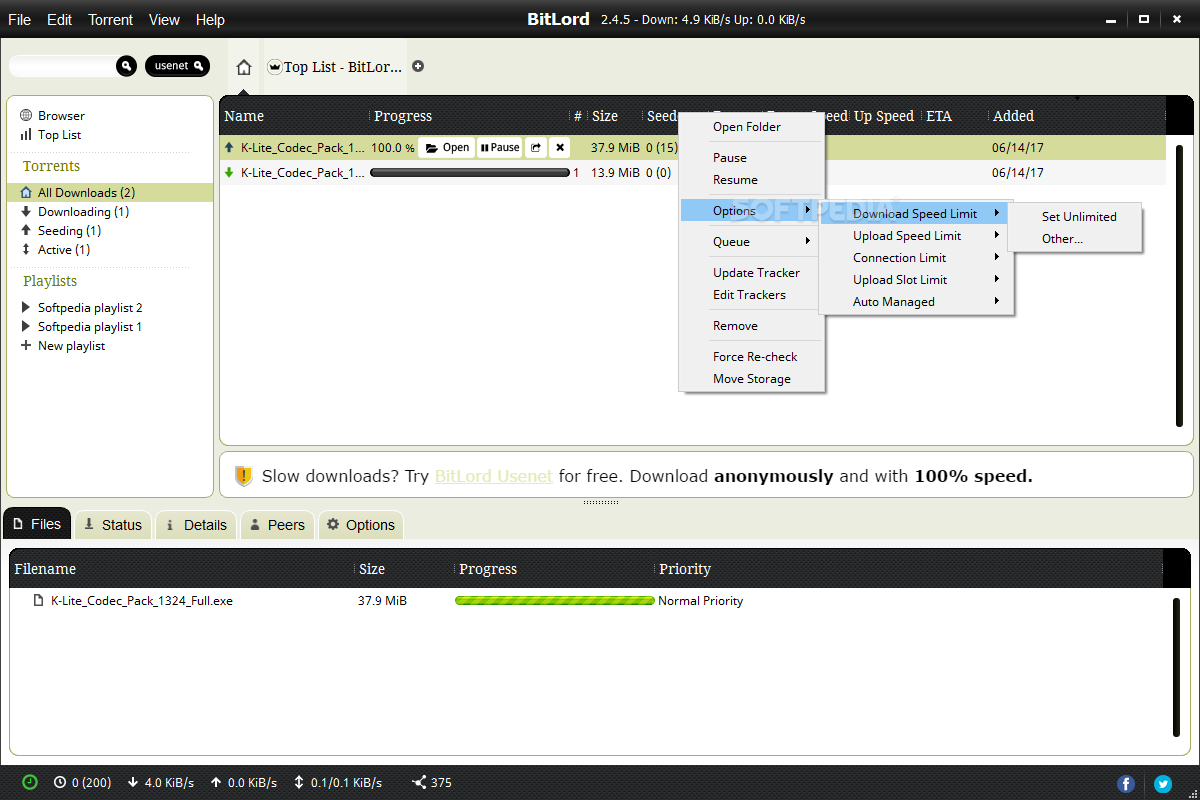
Task: Click the Facebook icon in status bar
Action: click(1126, 783)
